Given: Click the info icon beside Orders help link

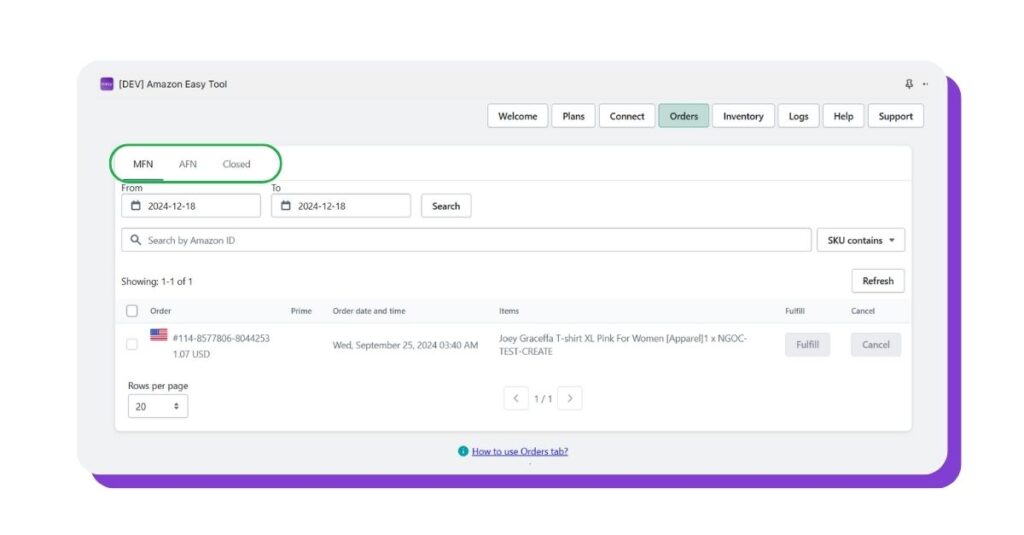Looking at the screenshot, I should [x=463, y=451].
